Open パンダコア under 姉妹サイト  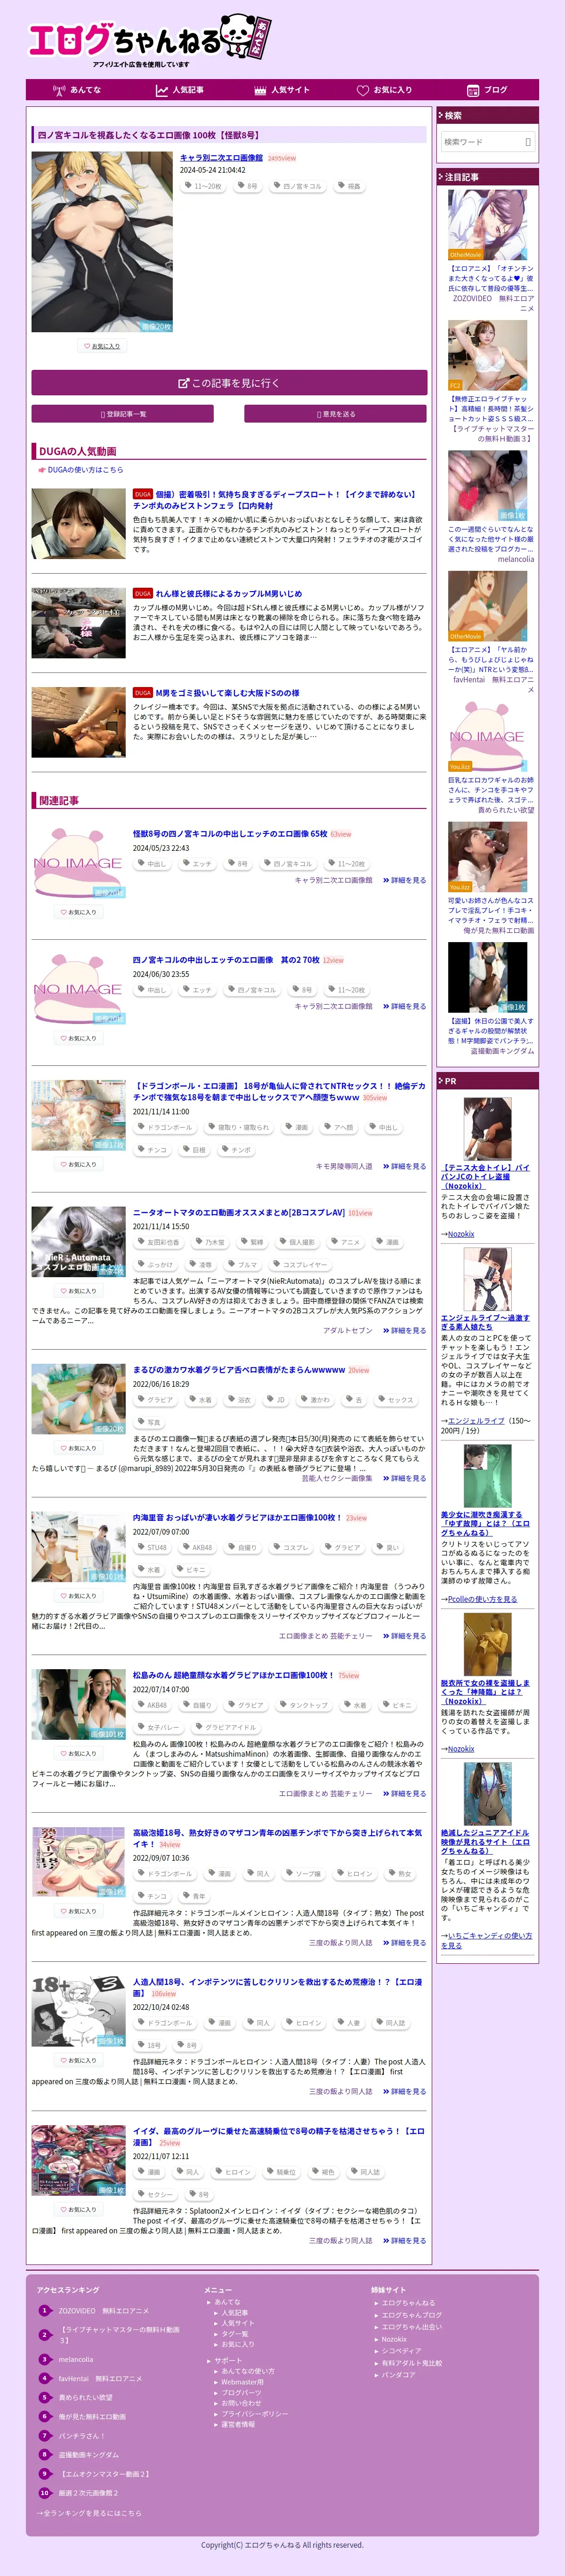(x=398, y=2374)
